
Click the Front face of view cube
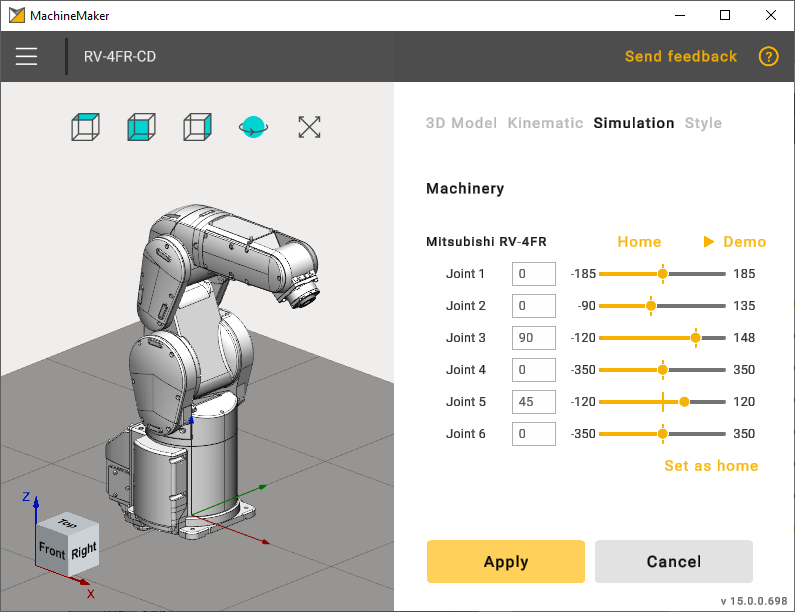point(52,549)
